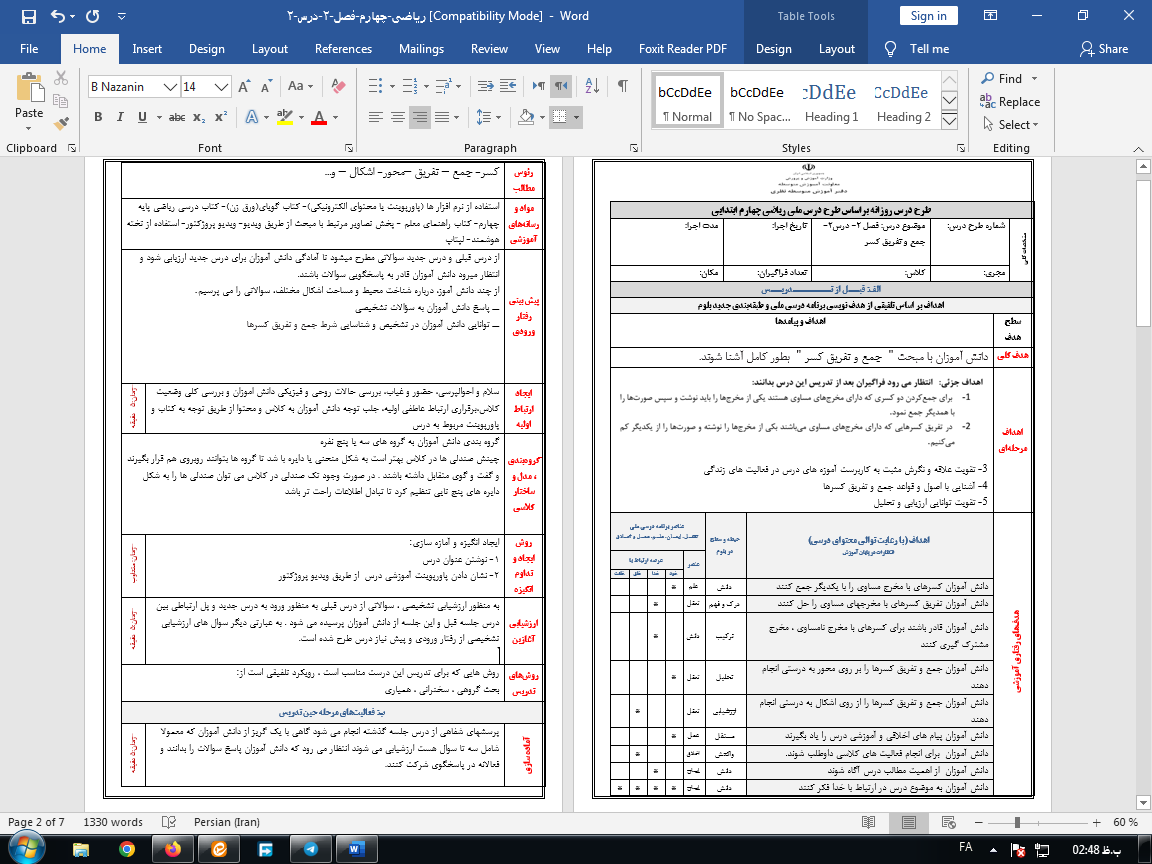
Task: Open the borders dropdown arrow
Action: [x=577, y=117]
